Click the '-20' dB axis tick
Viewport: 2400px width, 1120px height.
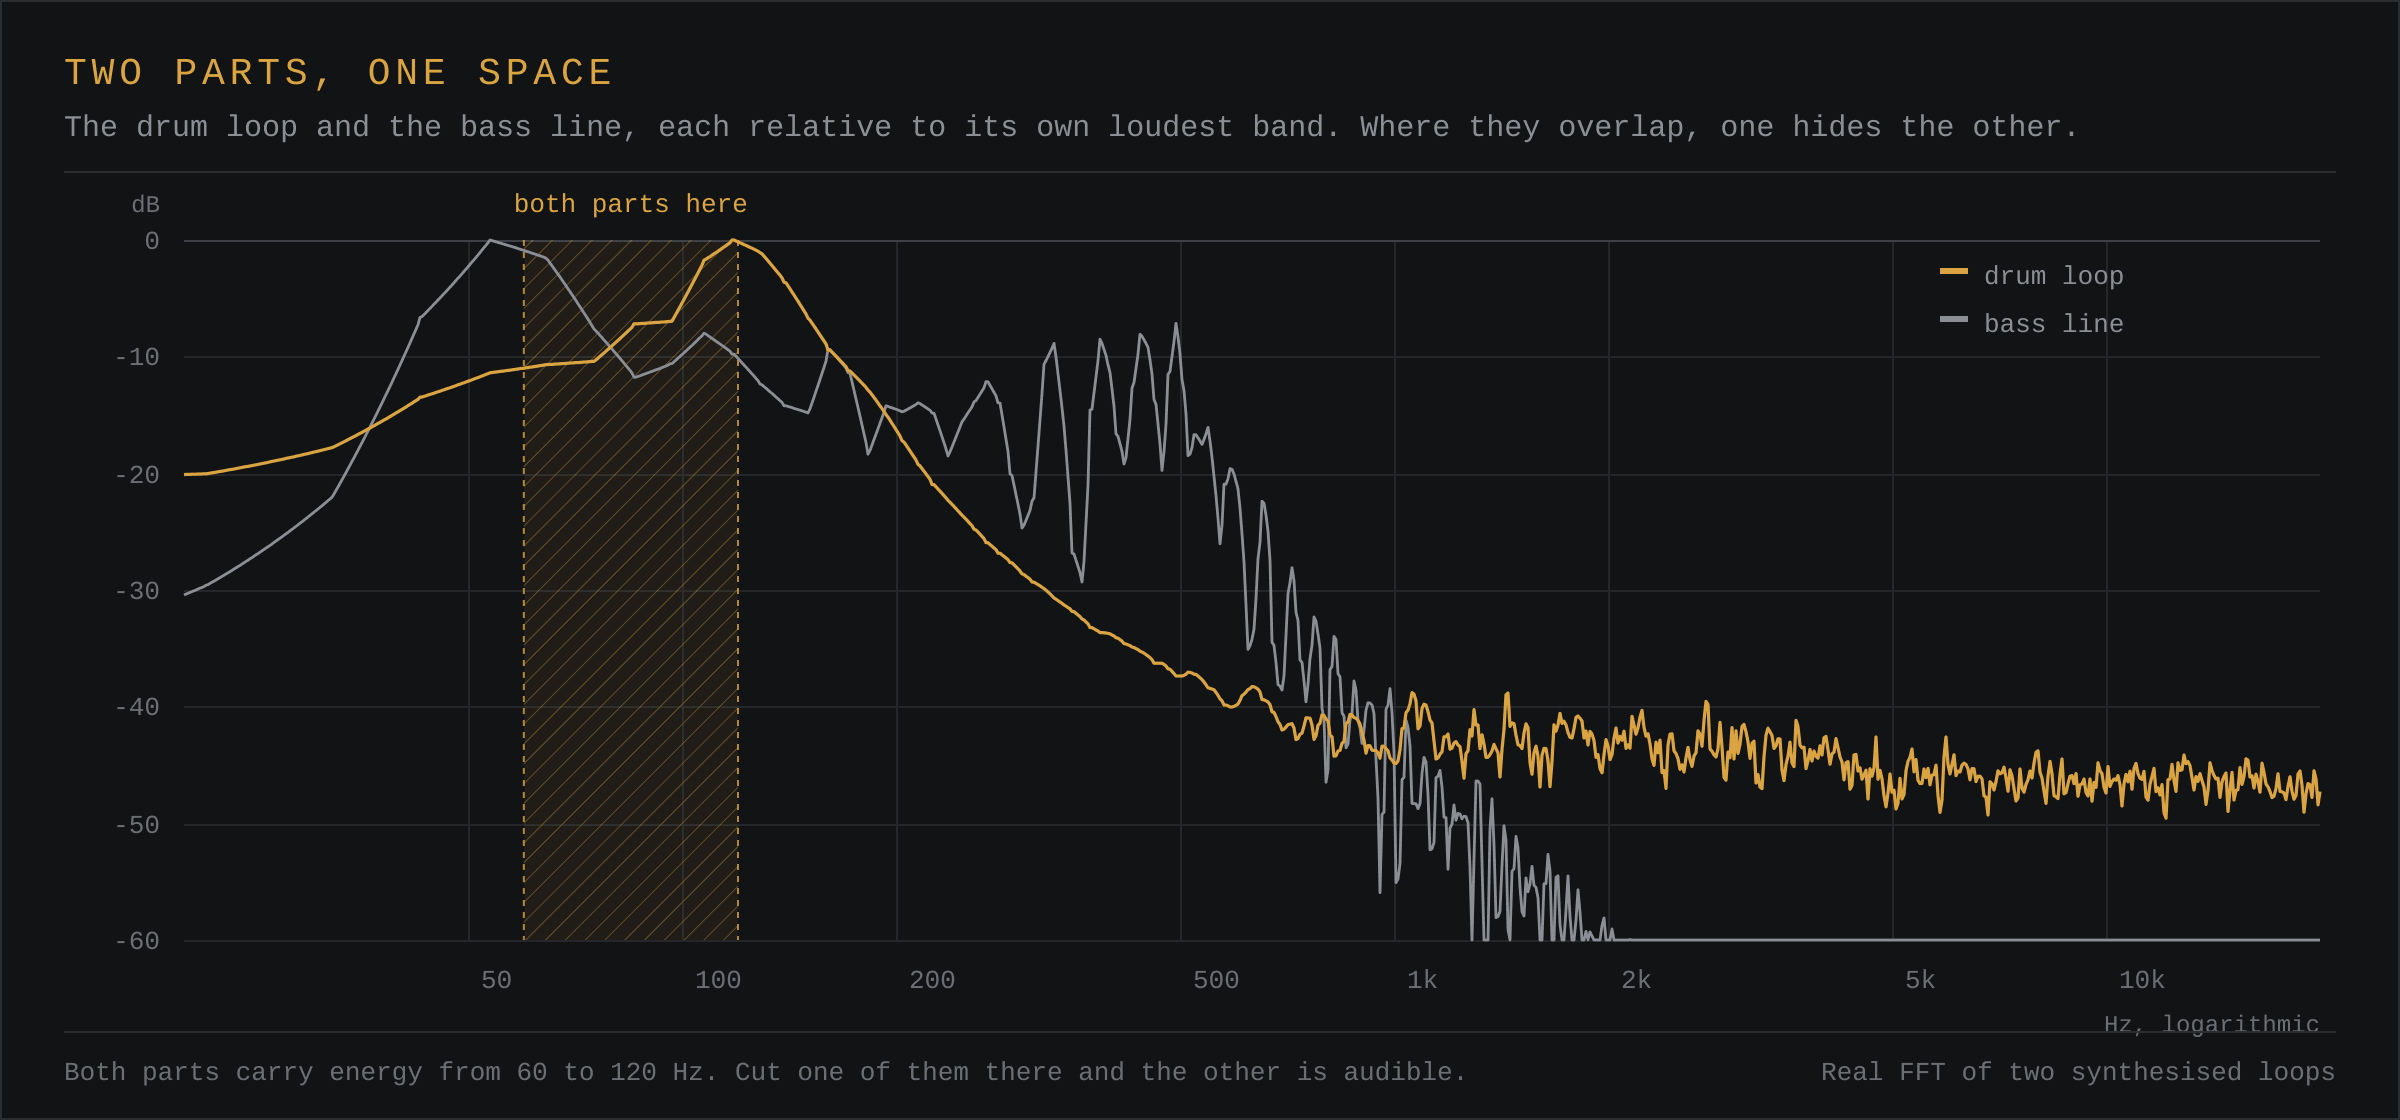pyautogui.click(x=137, y=475)
